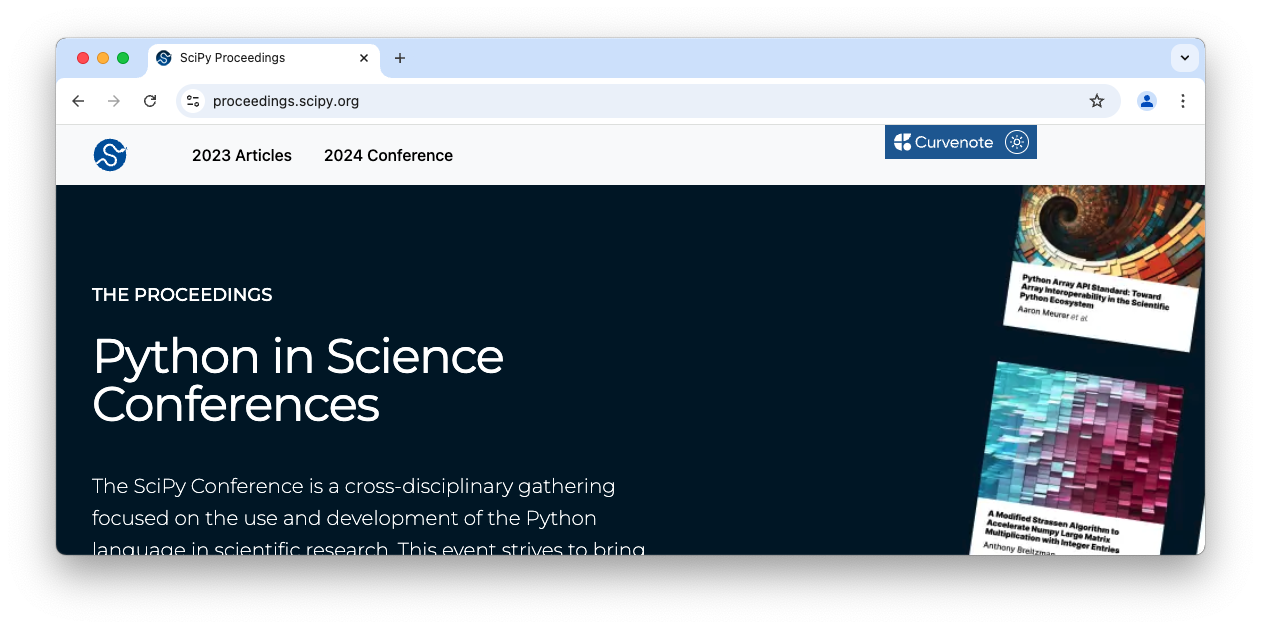Reload the SciPy Proceedings page
Screen dimensions: 1261x629
[x=150, y=101]
